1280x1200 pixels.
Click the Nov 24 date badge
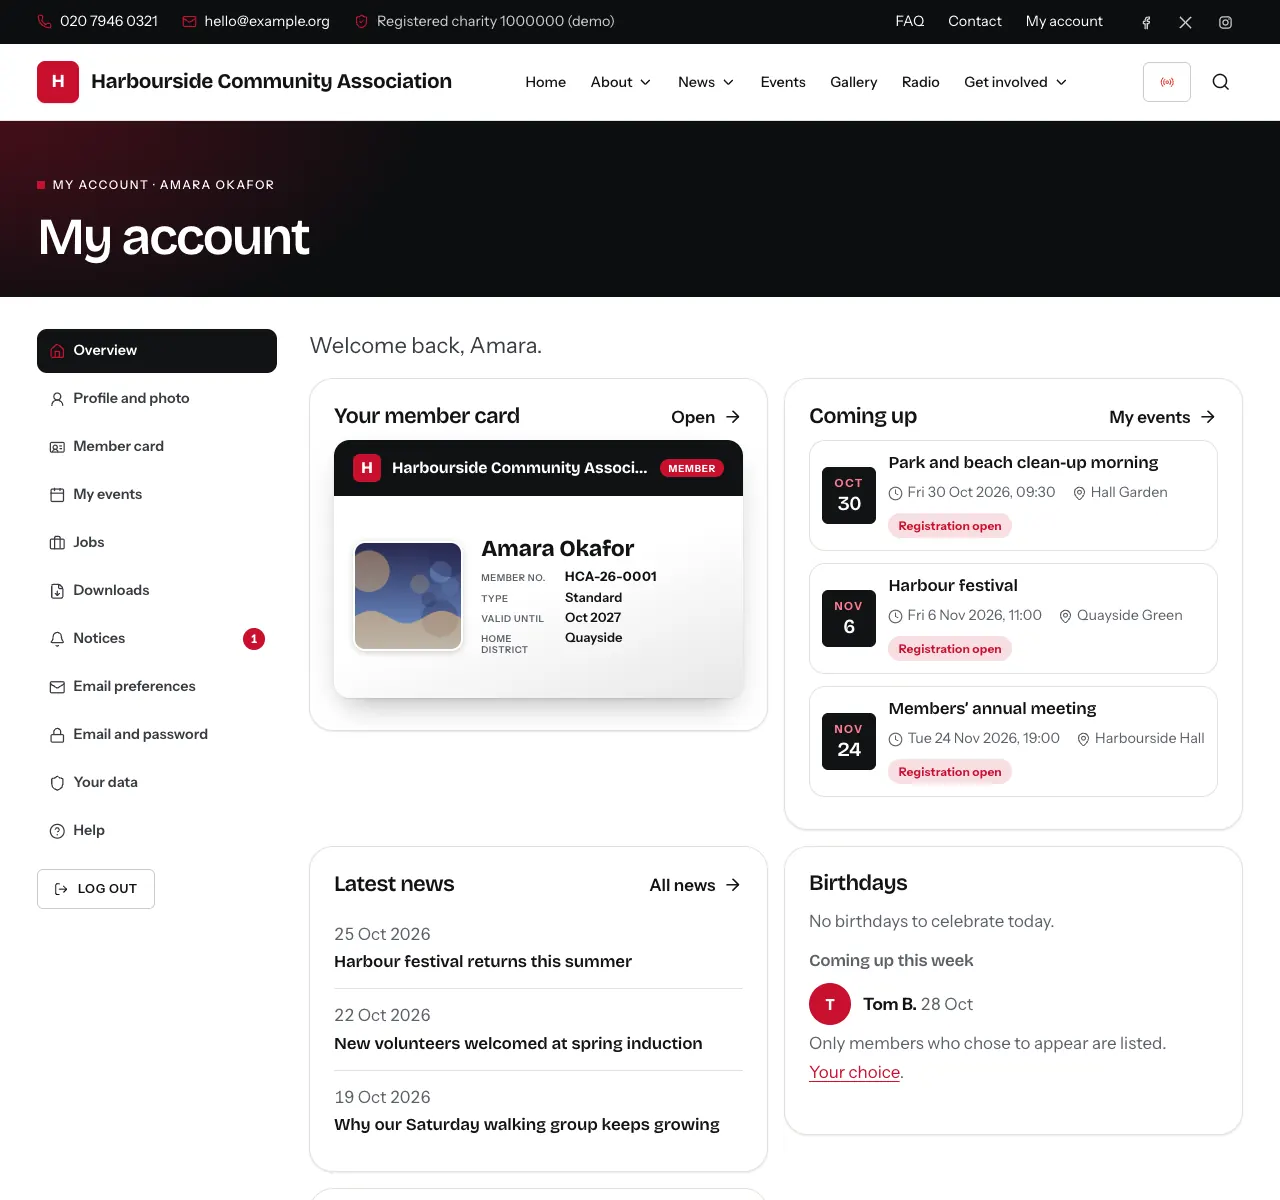pyautogui.click(x=849, y=741)
